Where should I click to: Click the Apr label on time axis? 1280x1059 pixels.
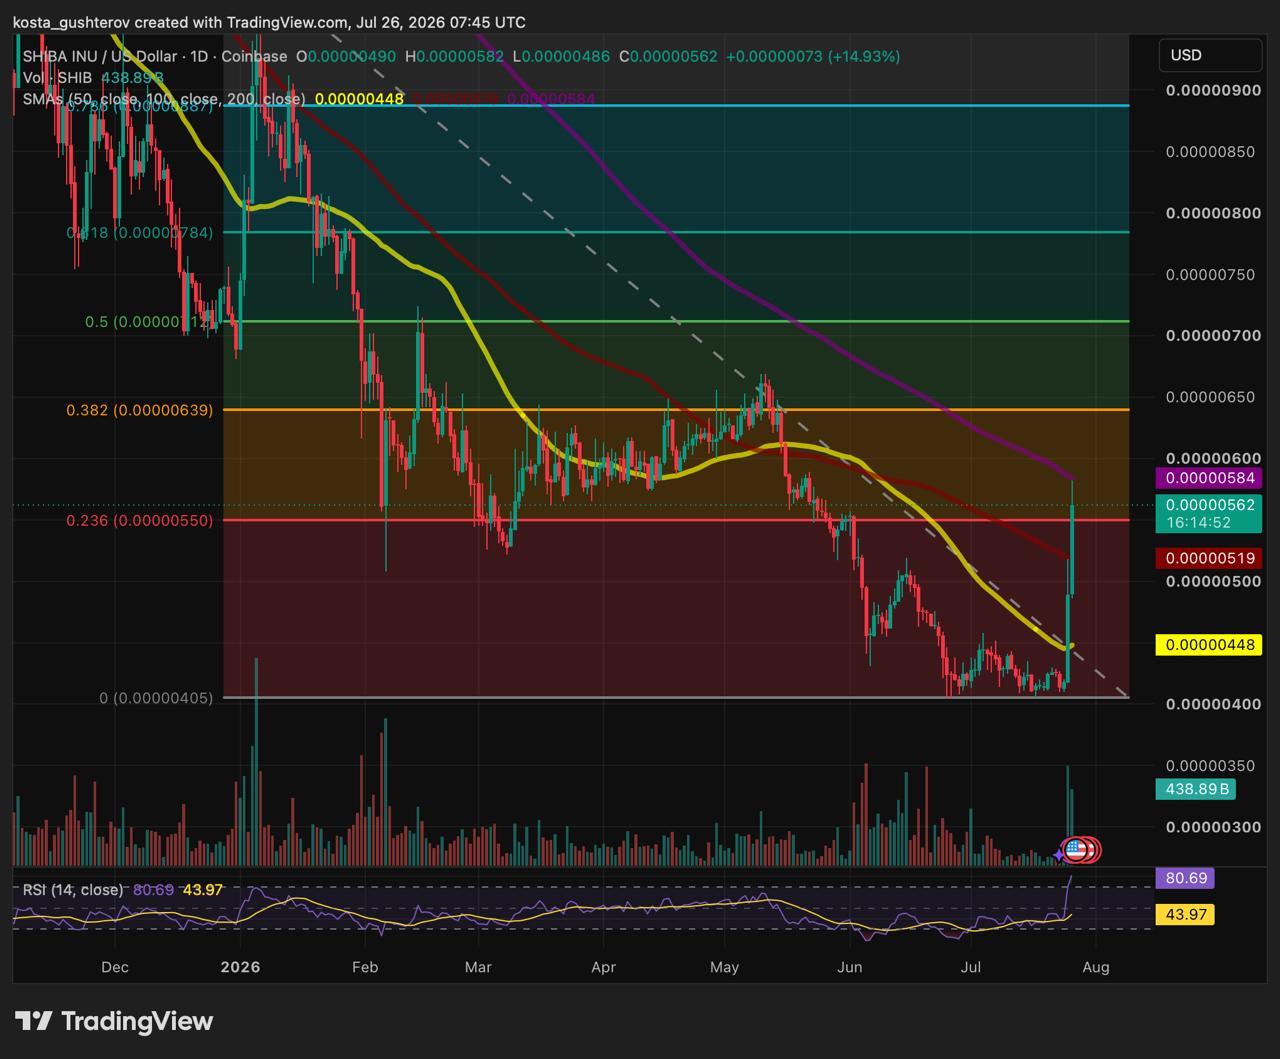(x=603, y=967)
